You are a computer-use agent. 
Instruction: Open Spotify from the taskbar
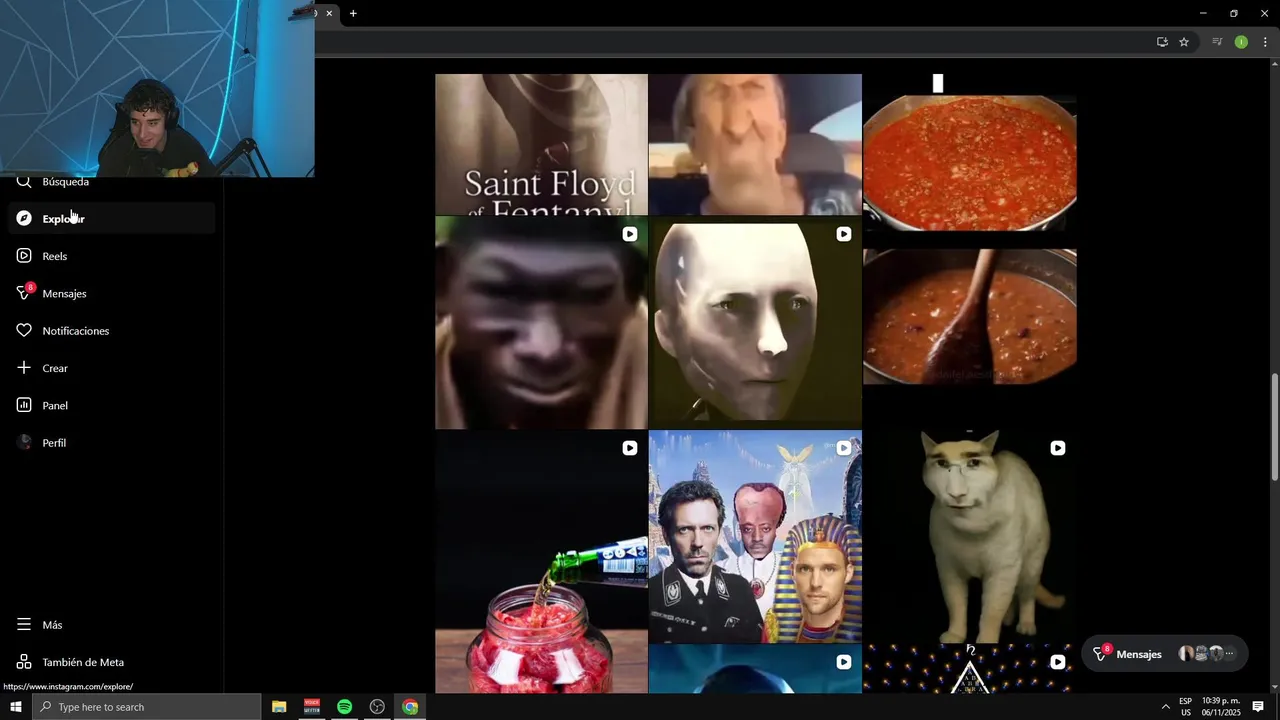click(344, 707)
